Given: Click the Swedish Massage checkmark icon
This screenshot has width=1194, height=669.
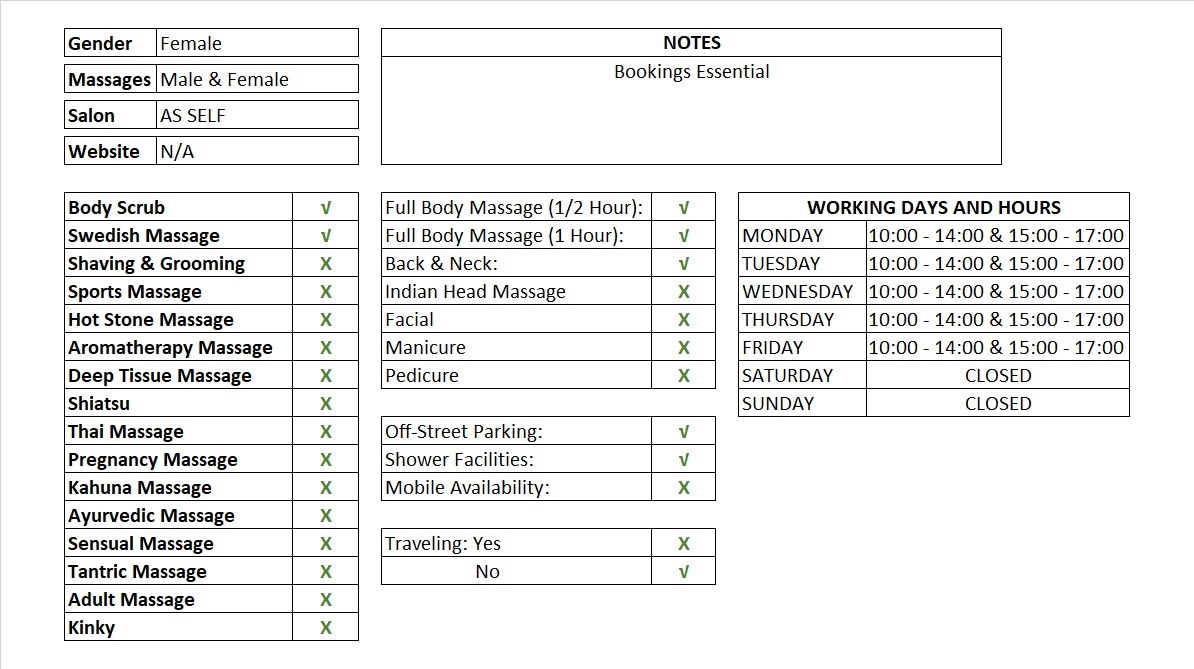Looking at the screenshot, I should tap(325, 236).
